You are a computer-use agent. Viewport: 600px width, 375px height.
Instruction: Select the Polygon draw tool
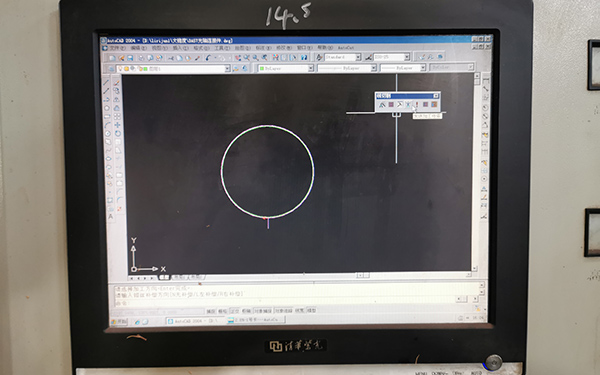107,108
